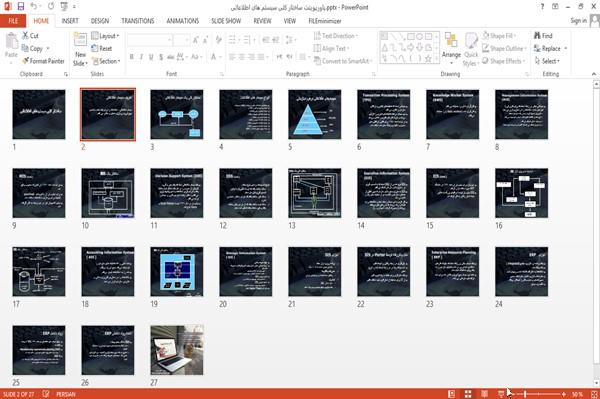Expand the Select dropdown in Editing
The width and height of the screenshot is (600, 399).
[547, 61]
